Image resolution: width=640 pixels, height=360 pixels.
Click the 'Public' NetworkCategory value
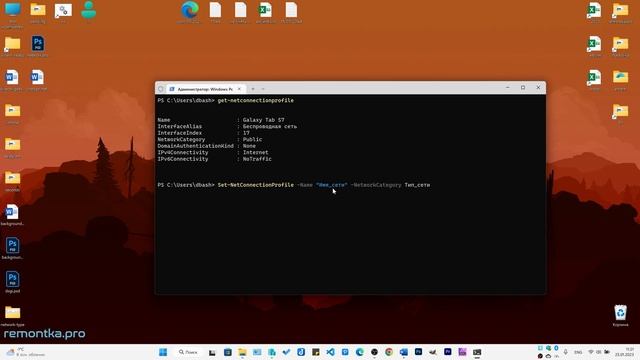tap(252, 140)
